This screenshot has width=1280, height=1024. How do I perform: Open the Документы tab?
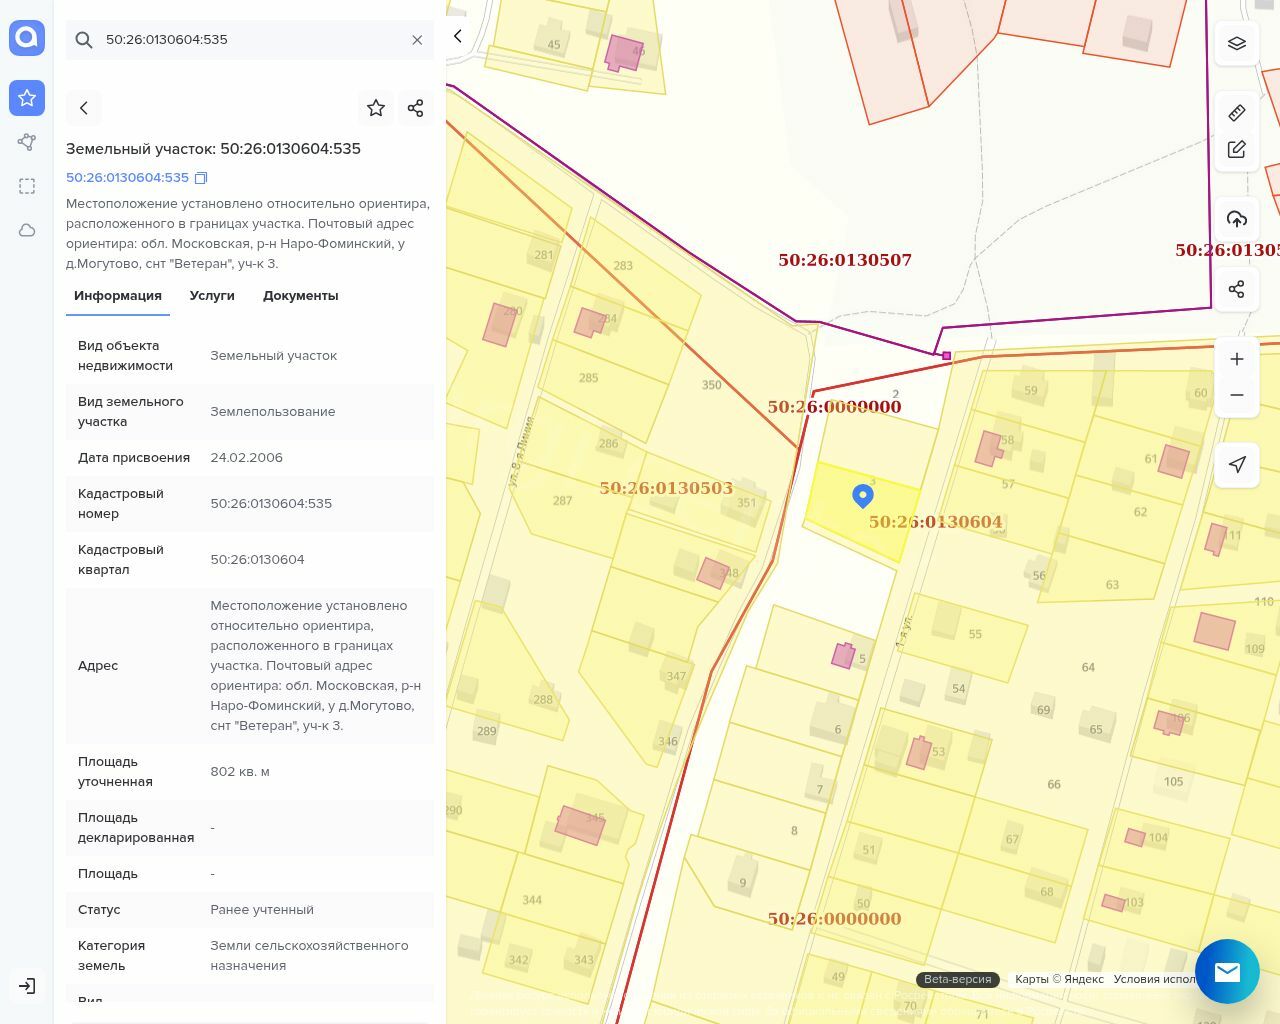[x=300, y=296]
